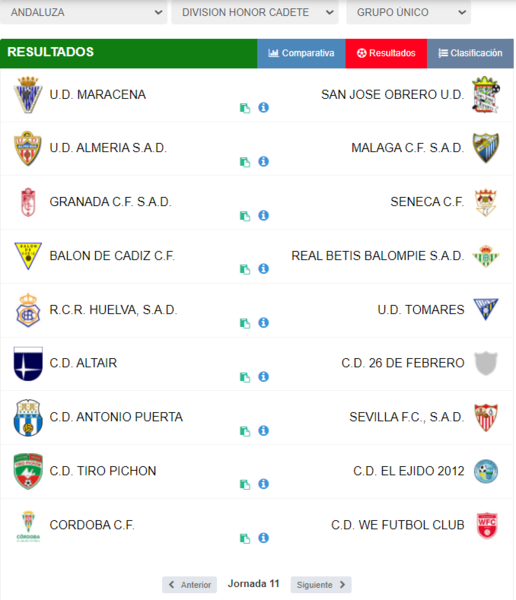516x600 pixels.
Task: Switch to the Comparativa tab
Action: click(x=301, y=53)
